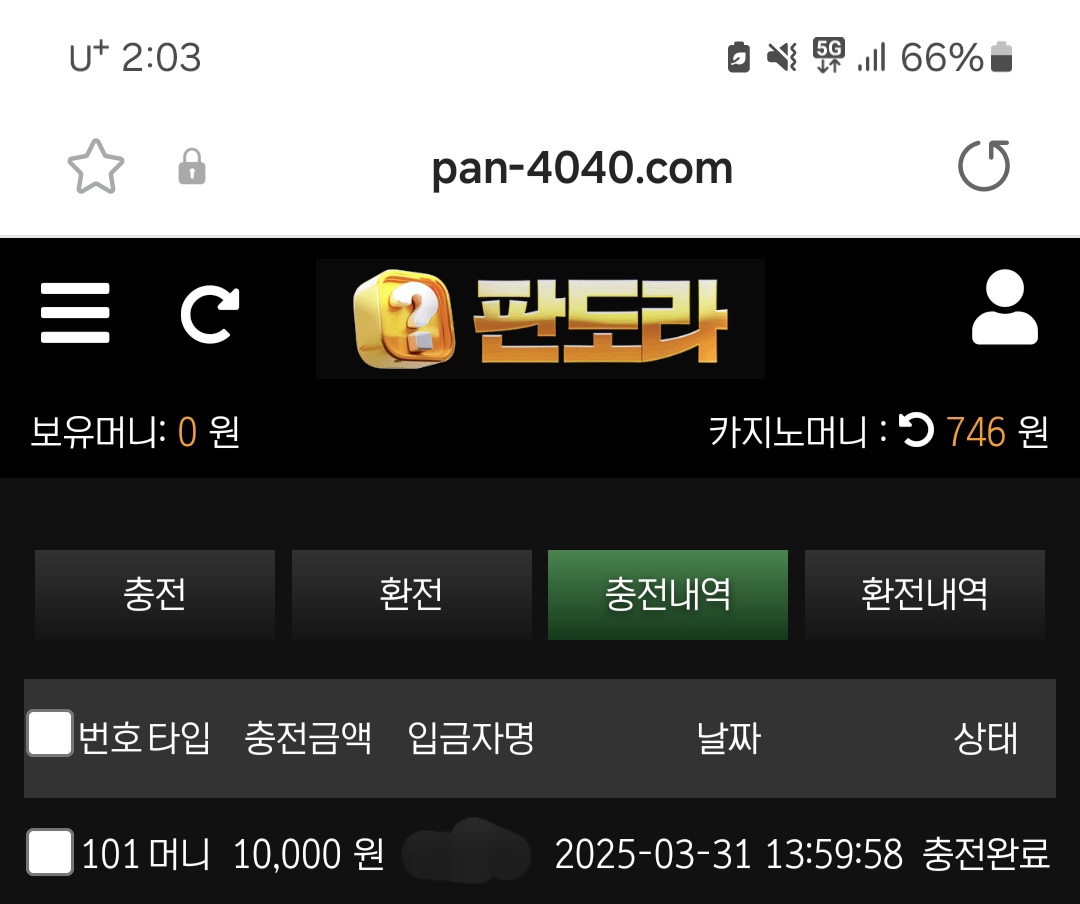Select the 충전내역 tab

point(668,595)
